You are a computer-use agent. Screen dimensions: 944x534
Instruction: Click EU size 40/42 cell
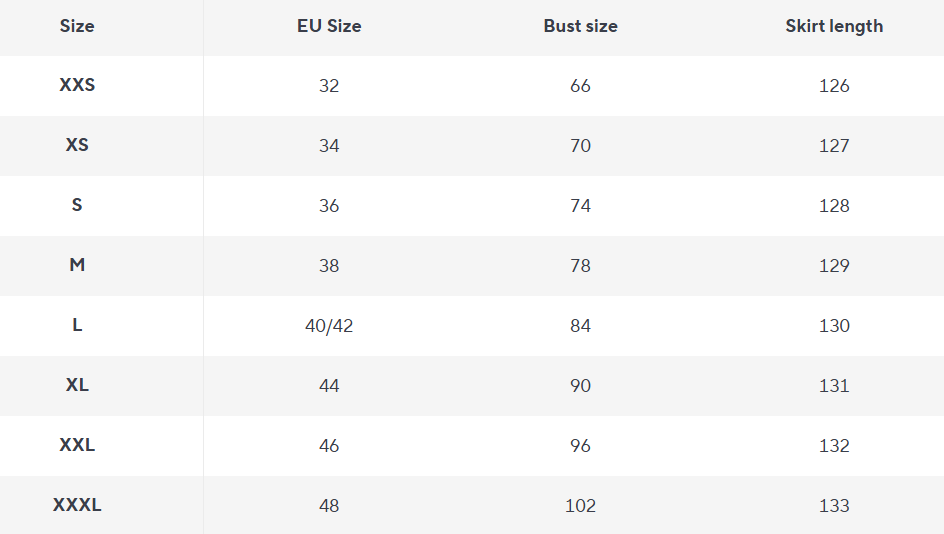(329, 326)
